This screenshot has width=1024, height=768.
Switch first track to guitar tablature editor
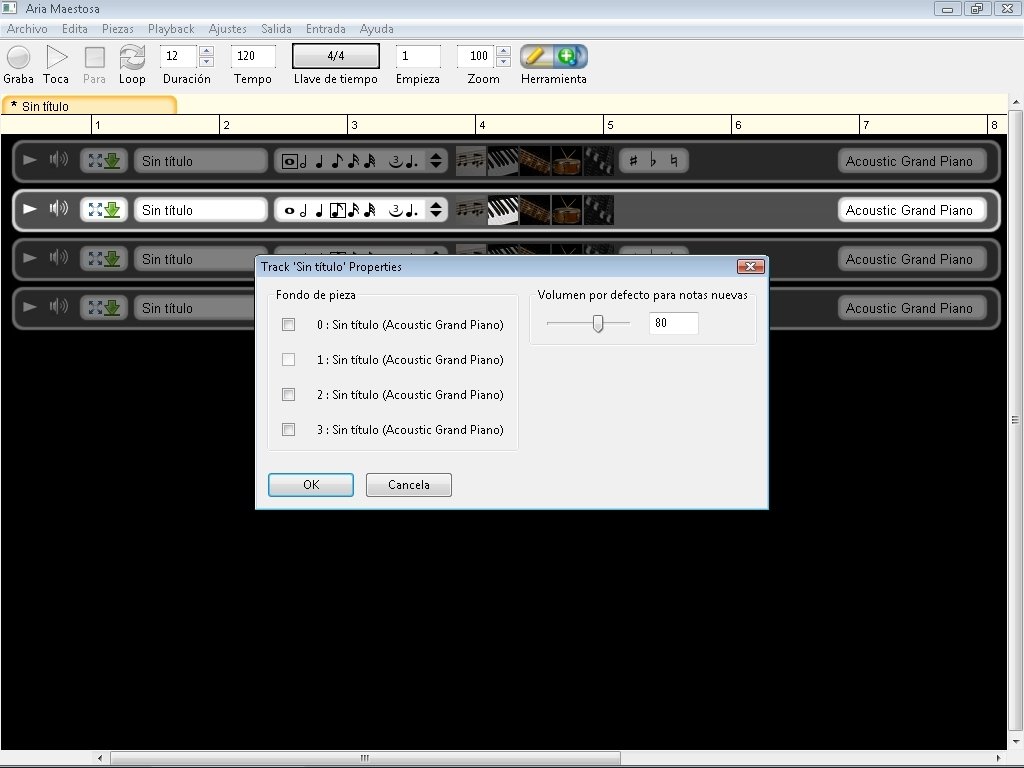coord(535,161)
